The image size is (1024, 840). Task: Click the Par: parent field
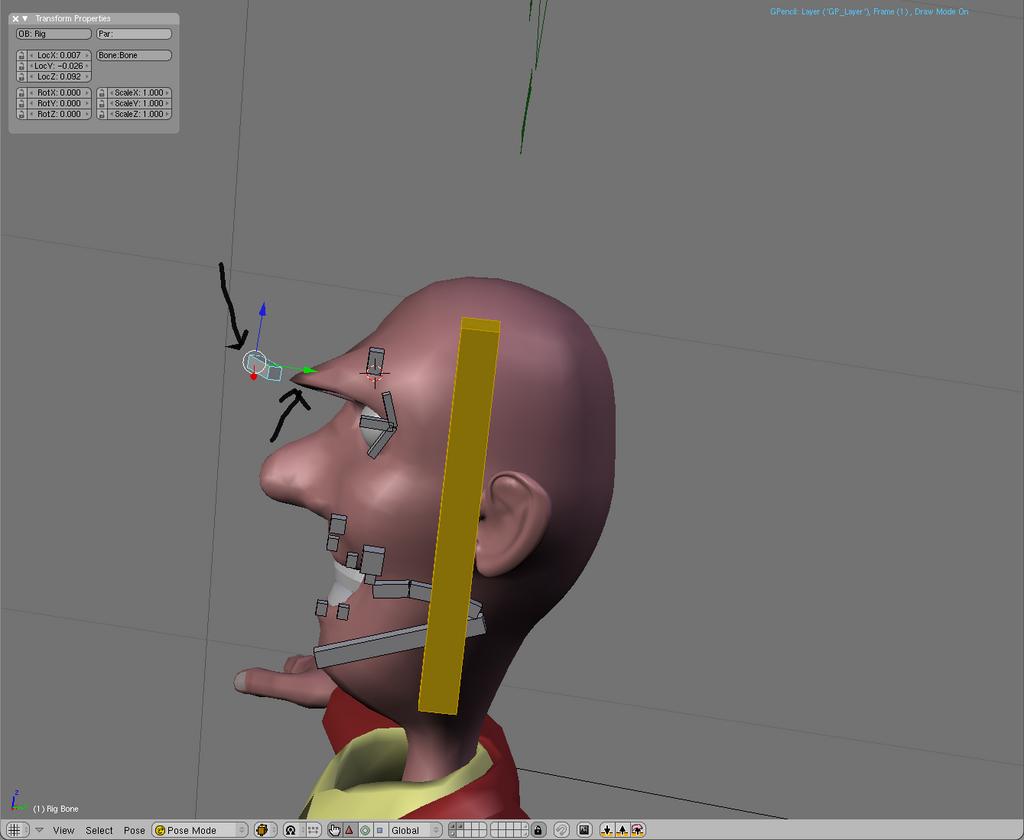coord(134,33)
